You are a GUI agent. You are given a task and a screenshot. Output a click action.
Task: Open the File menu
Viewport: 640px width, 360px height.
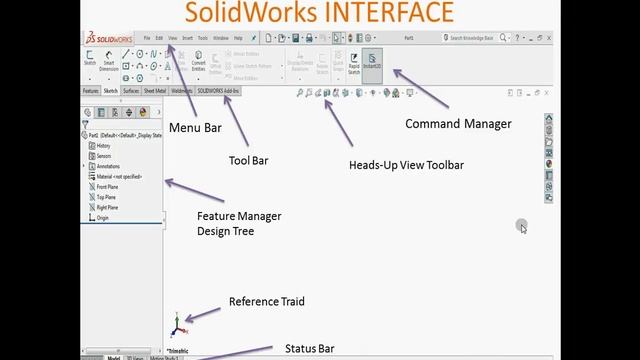pos(147,38)
